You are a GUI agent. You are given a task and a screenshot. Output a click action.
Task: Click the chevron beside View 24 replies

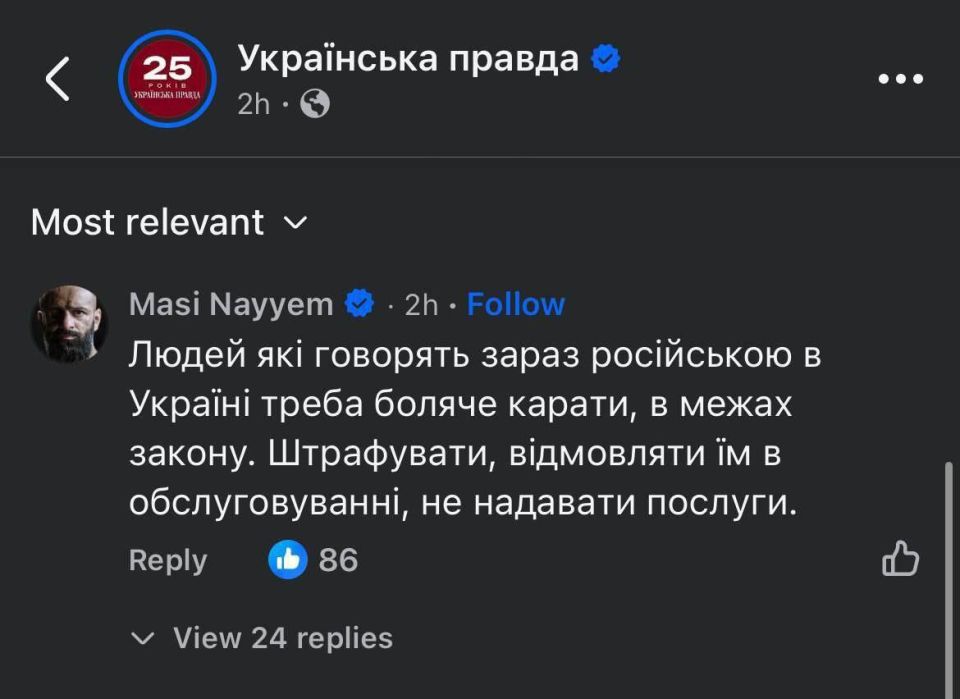[146, 637]
